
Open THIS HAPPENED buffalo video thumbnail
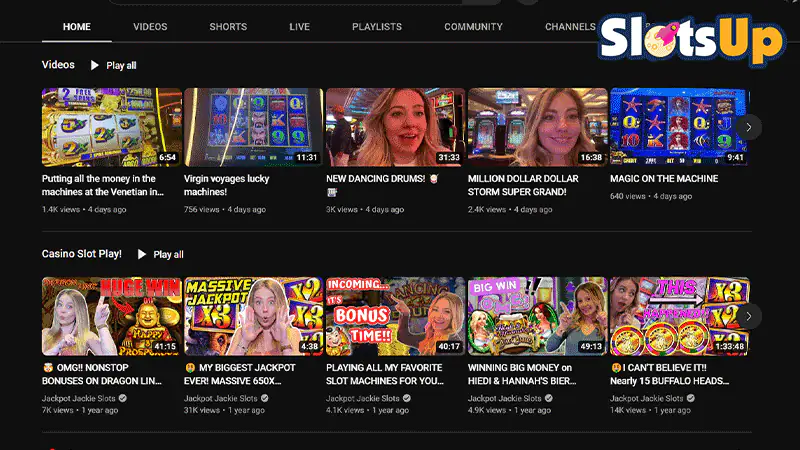click(x=680, y=316)
